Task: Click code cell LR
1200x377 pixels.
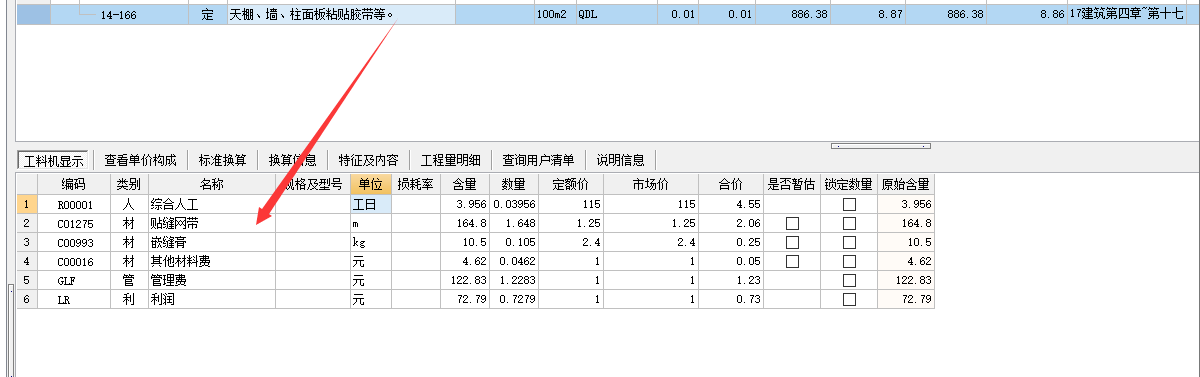Action: click(74, 299)
